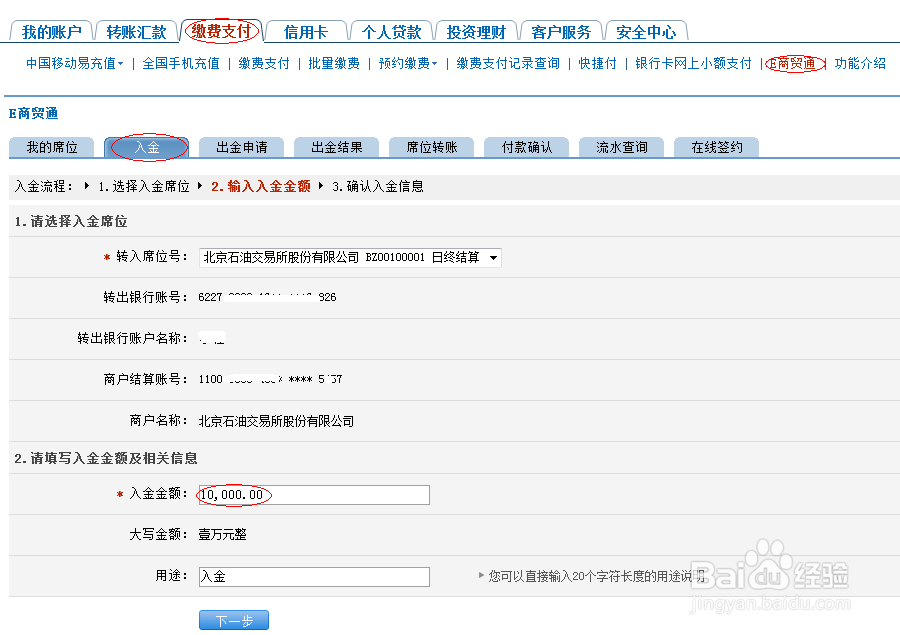Click inside the 用途 input field
This screenshot has width=900, height=635.
(313, 576)
